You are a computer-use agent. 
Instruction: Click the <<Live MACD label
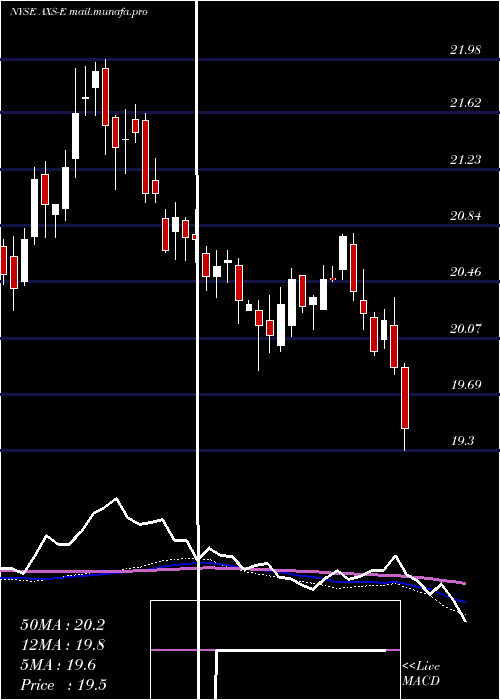[421, 673]
